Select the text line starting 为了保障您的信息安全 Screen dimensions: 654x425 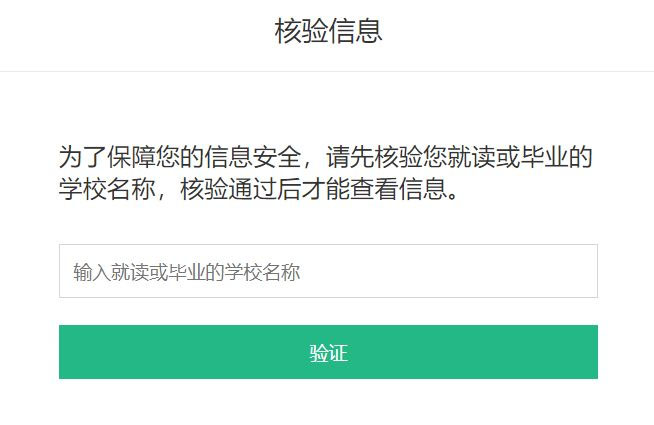coord(325,157)
